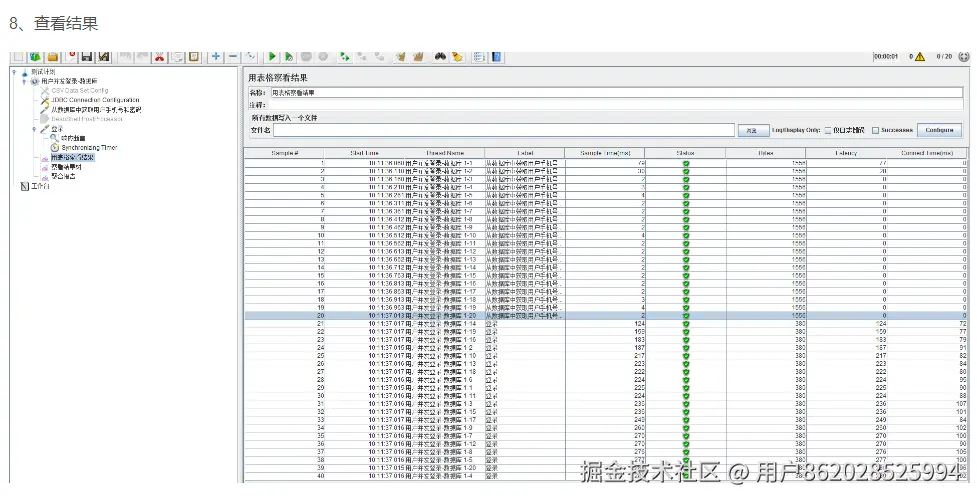Select JDBC Connection Configuration in tree
The image size is (977, 501).
click(95, 100)
